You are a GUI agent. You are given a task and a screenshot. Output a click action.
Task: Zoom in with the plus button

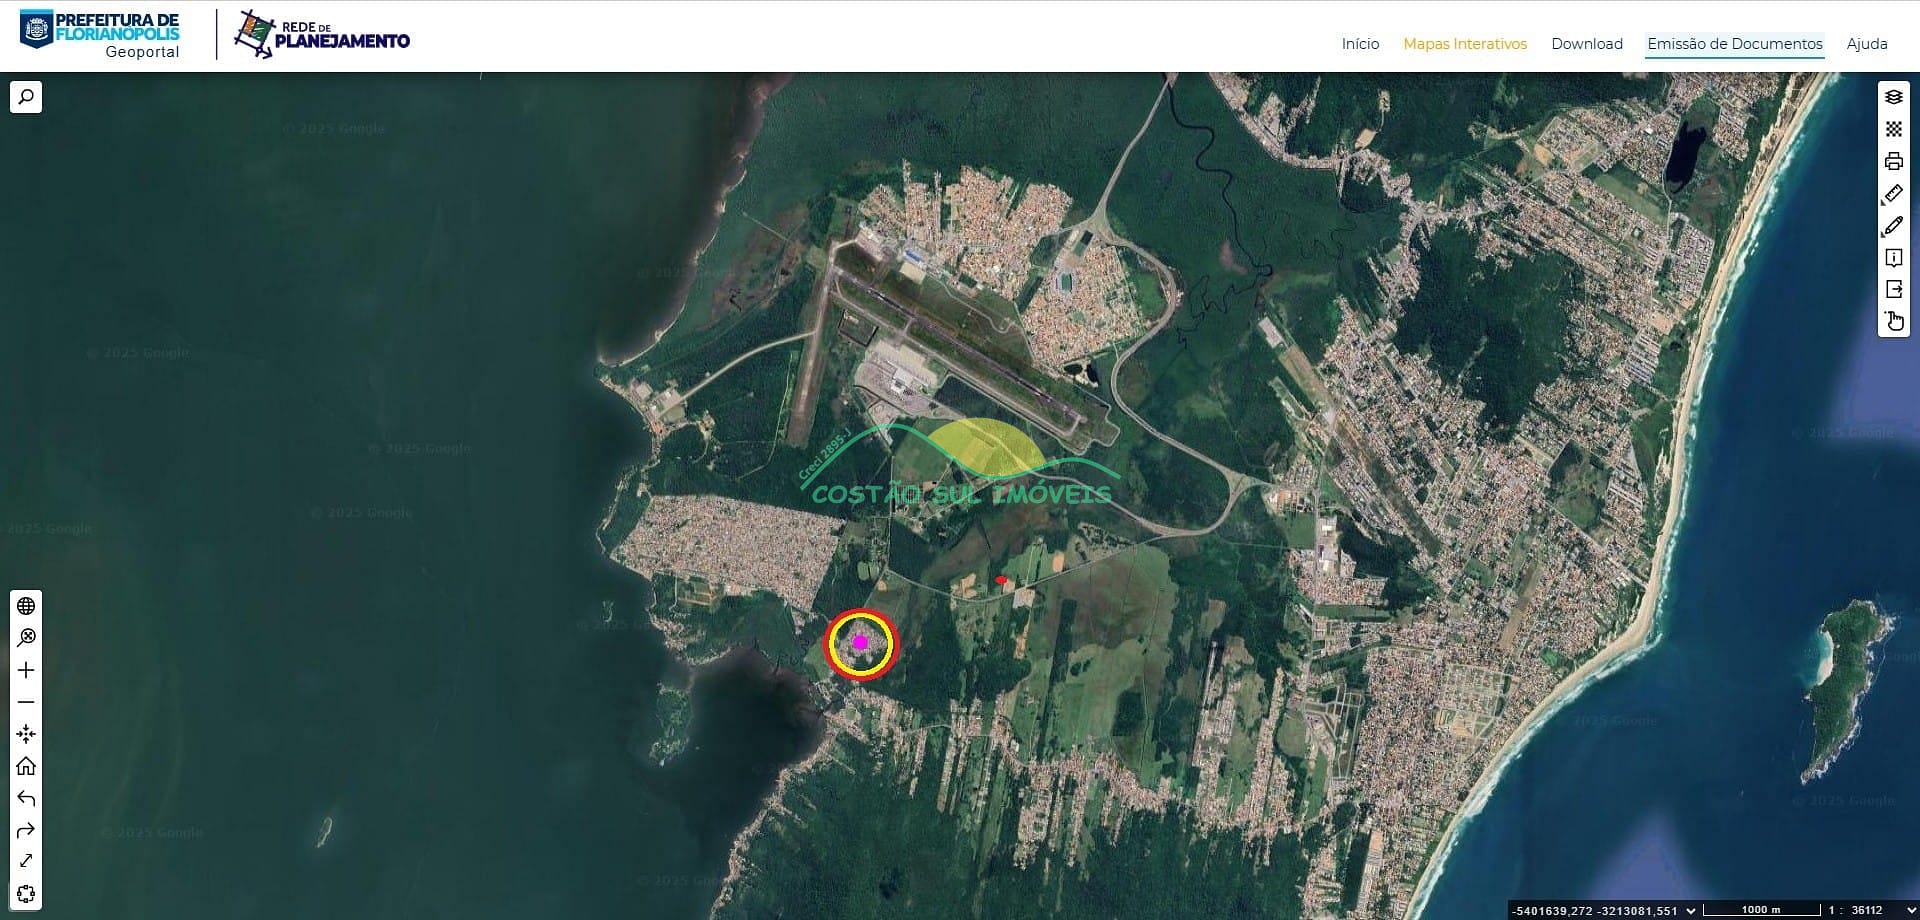point(26,670)
